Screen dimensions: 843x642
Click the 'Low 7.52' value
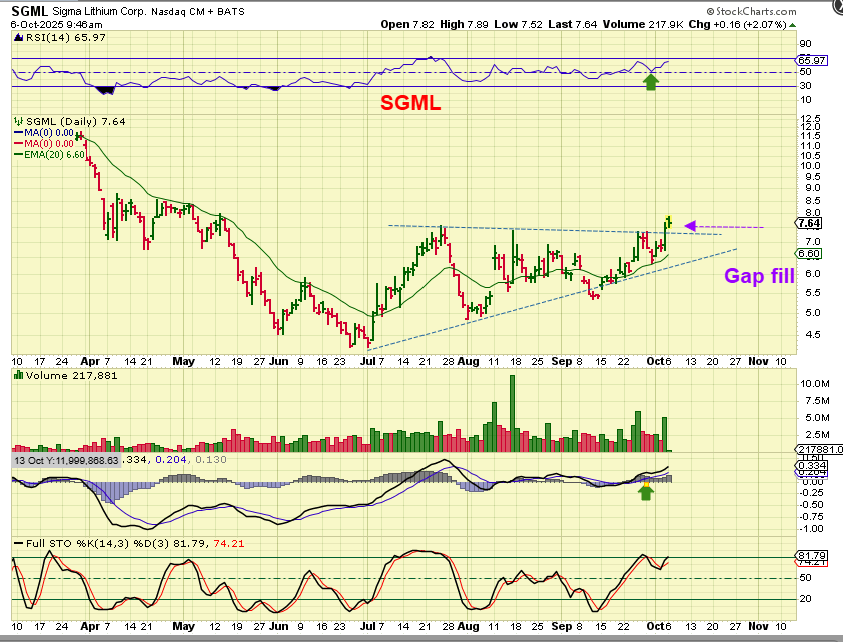(x=518, y=24)
